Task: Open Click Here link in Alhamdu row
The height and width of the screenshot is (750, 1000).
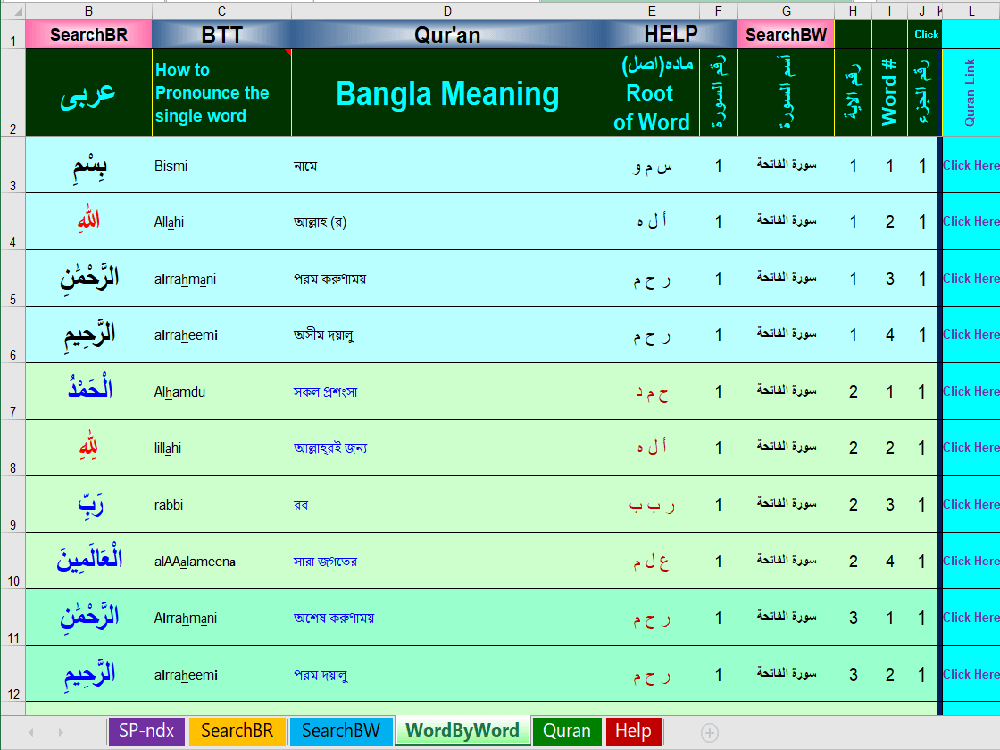Action: [971, 391]
